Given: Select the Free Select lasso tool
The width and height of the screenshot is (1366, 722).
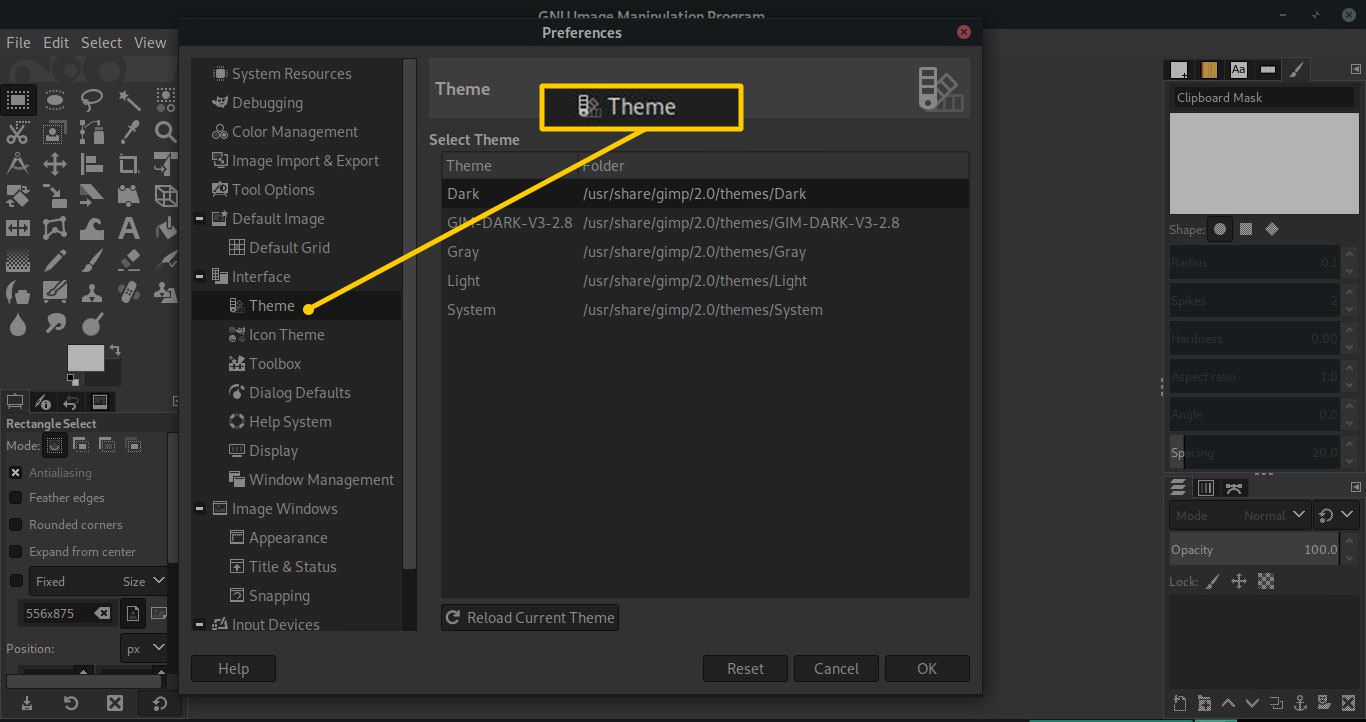Looking at the screenshot, I should [92, 99].
